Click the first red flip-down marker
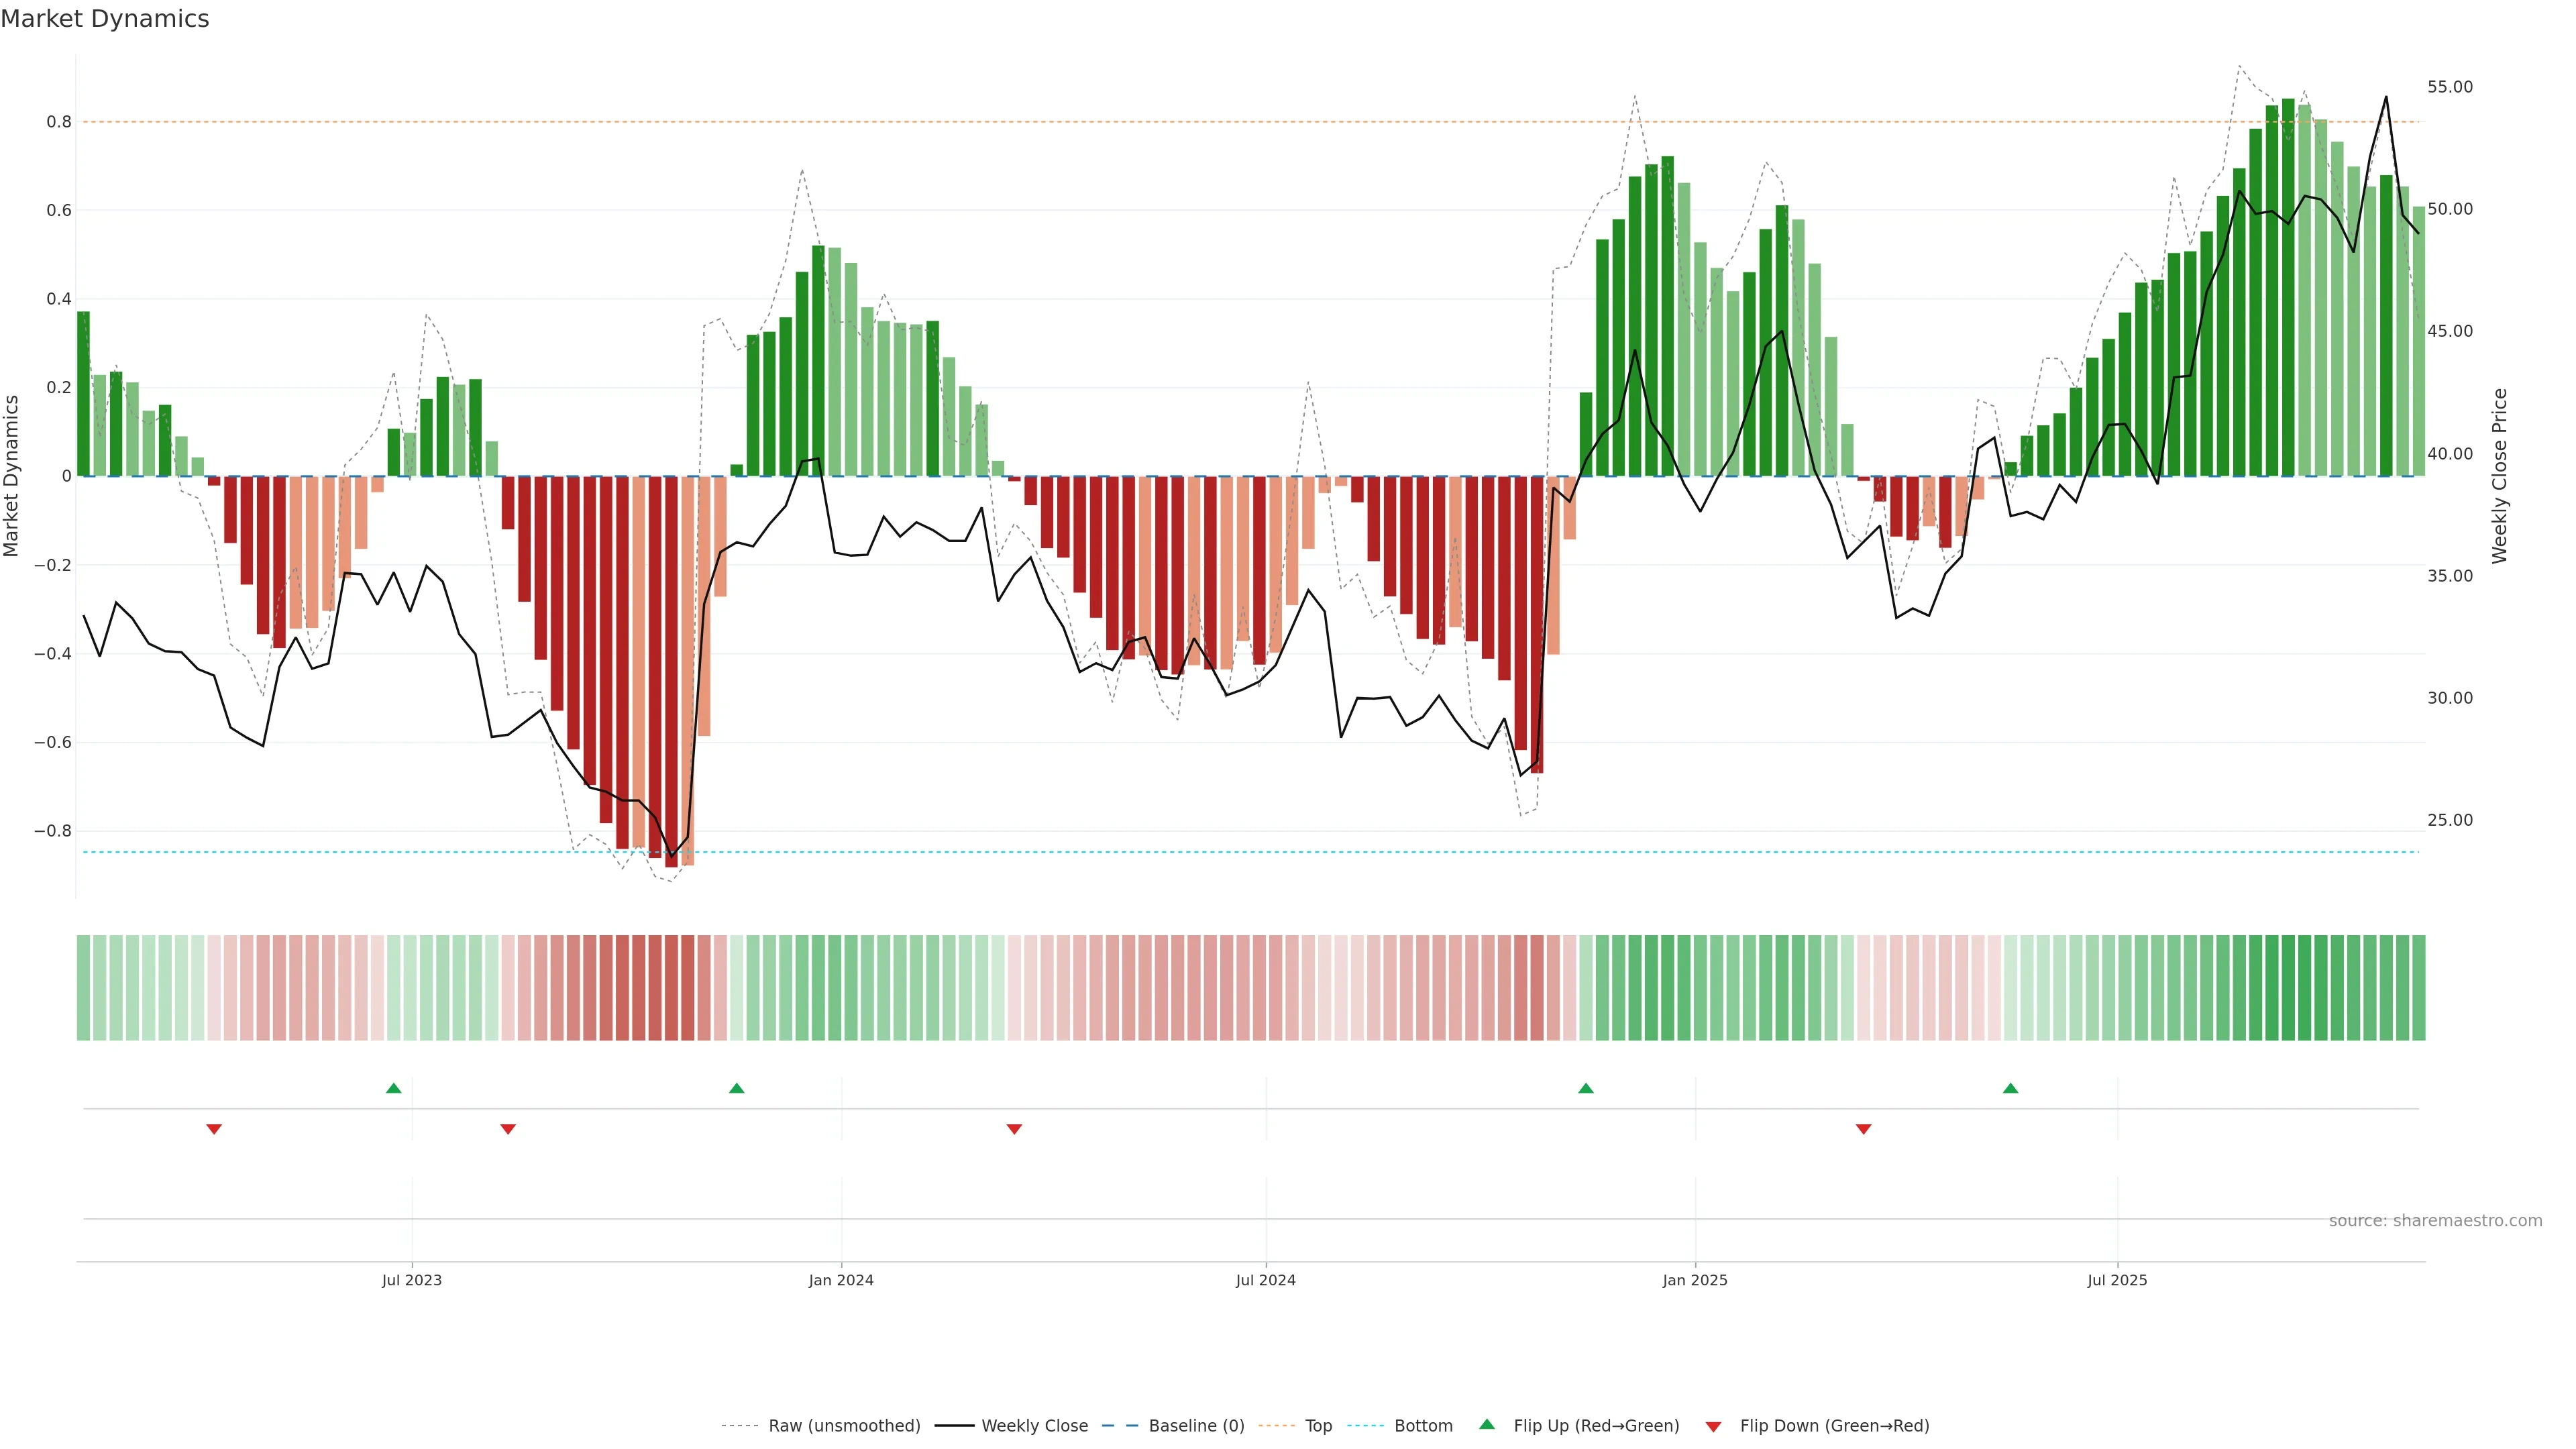The image size is (2576, 1449). click(214, 1129)
